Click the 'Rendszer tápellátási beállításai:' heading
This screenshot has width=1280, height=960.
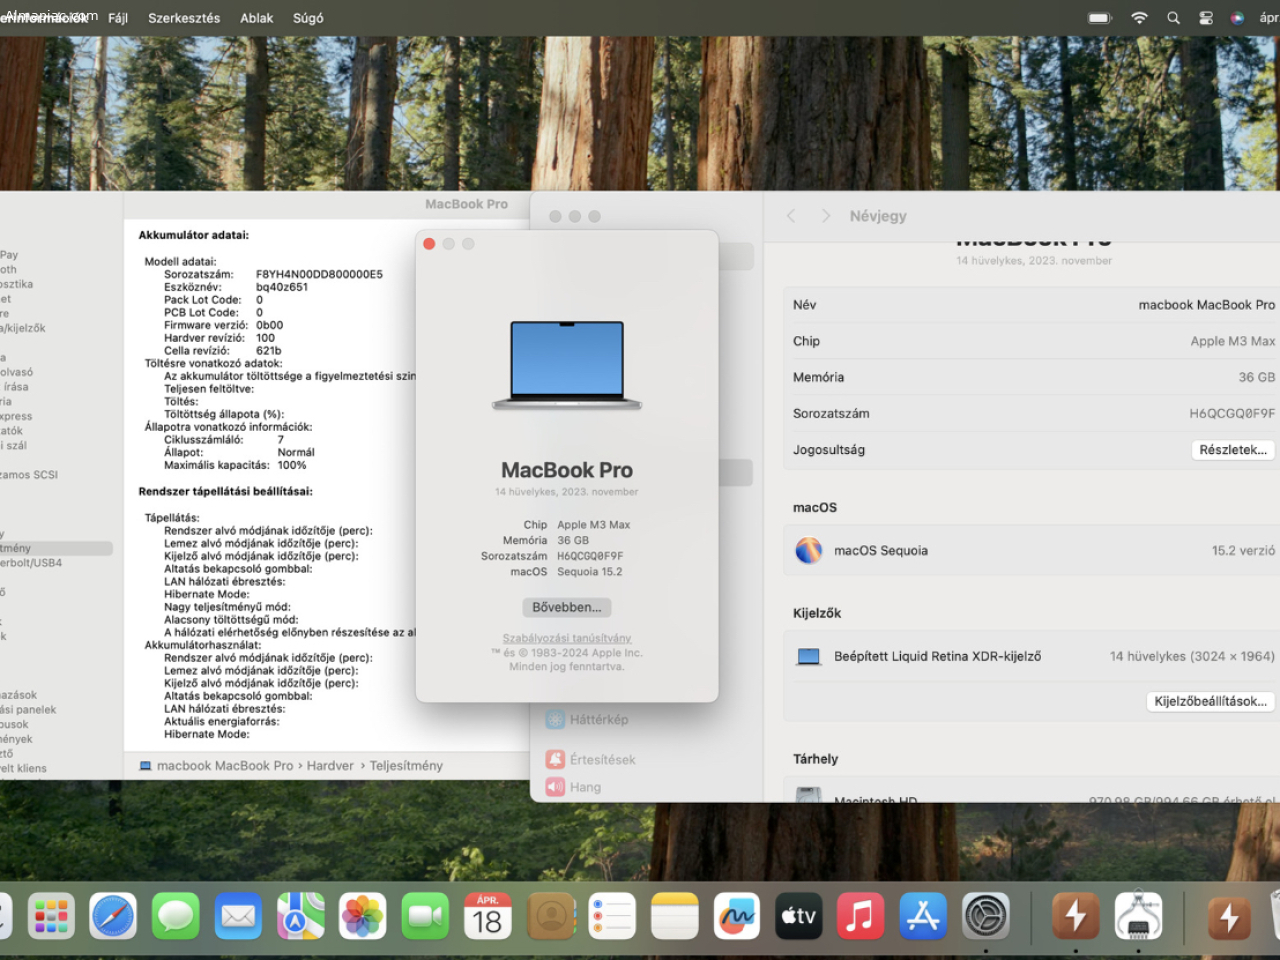pos(226,491)
